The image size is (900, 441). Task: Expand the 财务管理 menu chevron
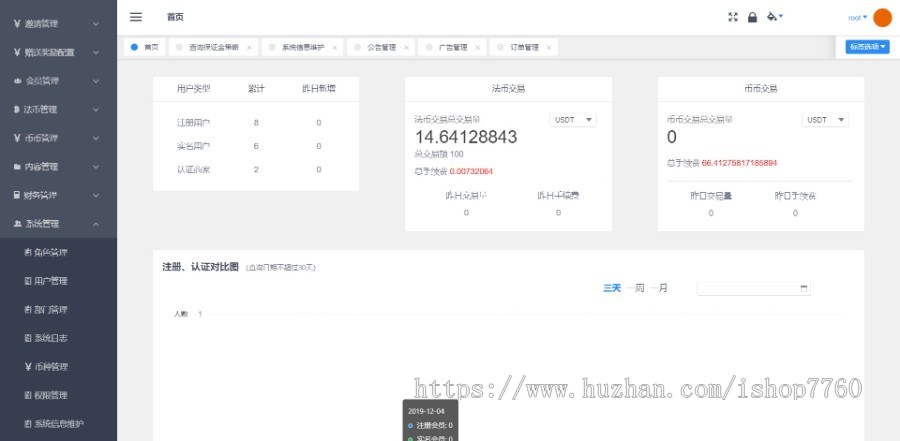(96, 195)
